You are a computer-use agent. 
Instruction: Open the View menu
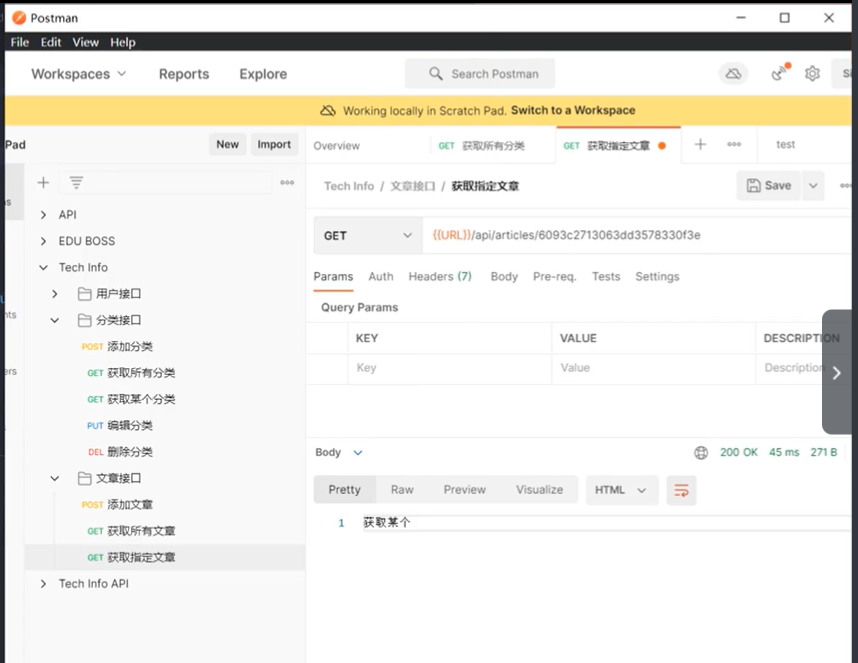pos(85,42)
